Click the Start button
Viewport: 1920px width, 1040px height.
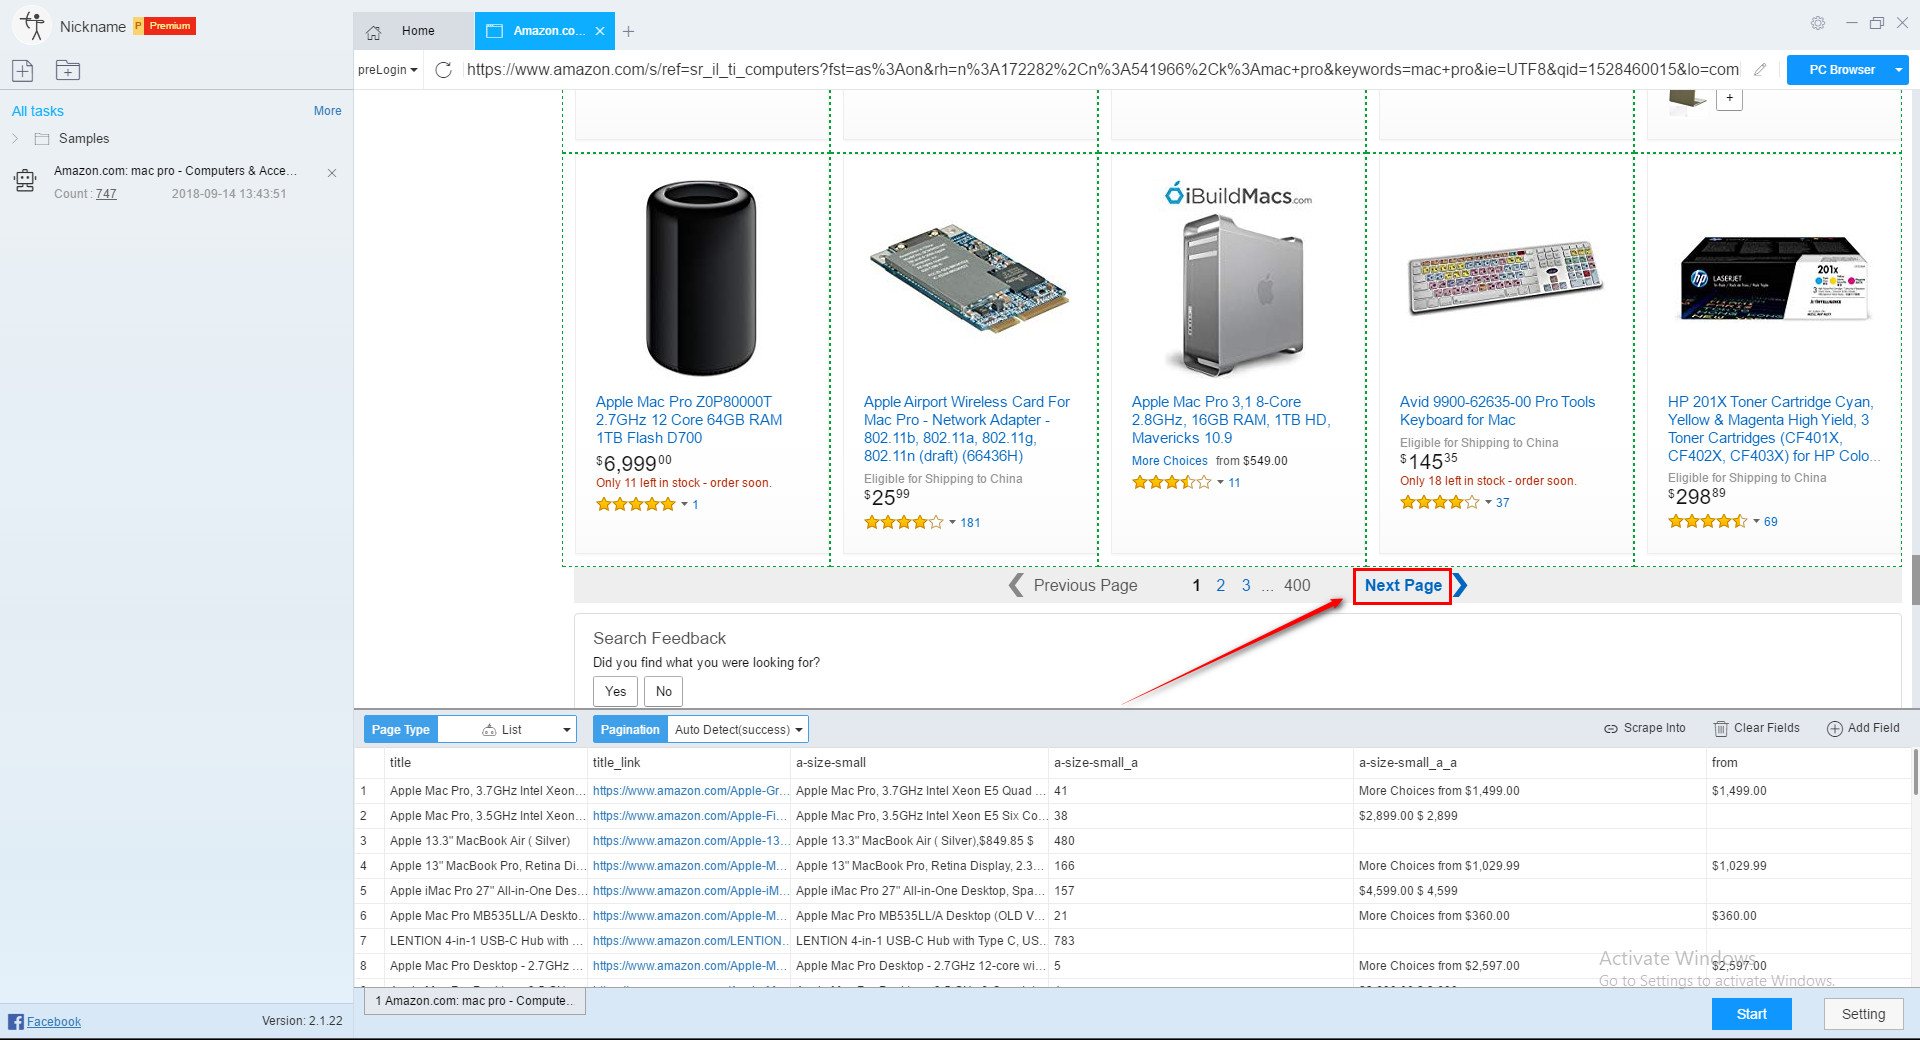[1751, 1014]
